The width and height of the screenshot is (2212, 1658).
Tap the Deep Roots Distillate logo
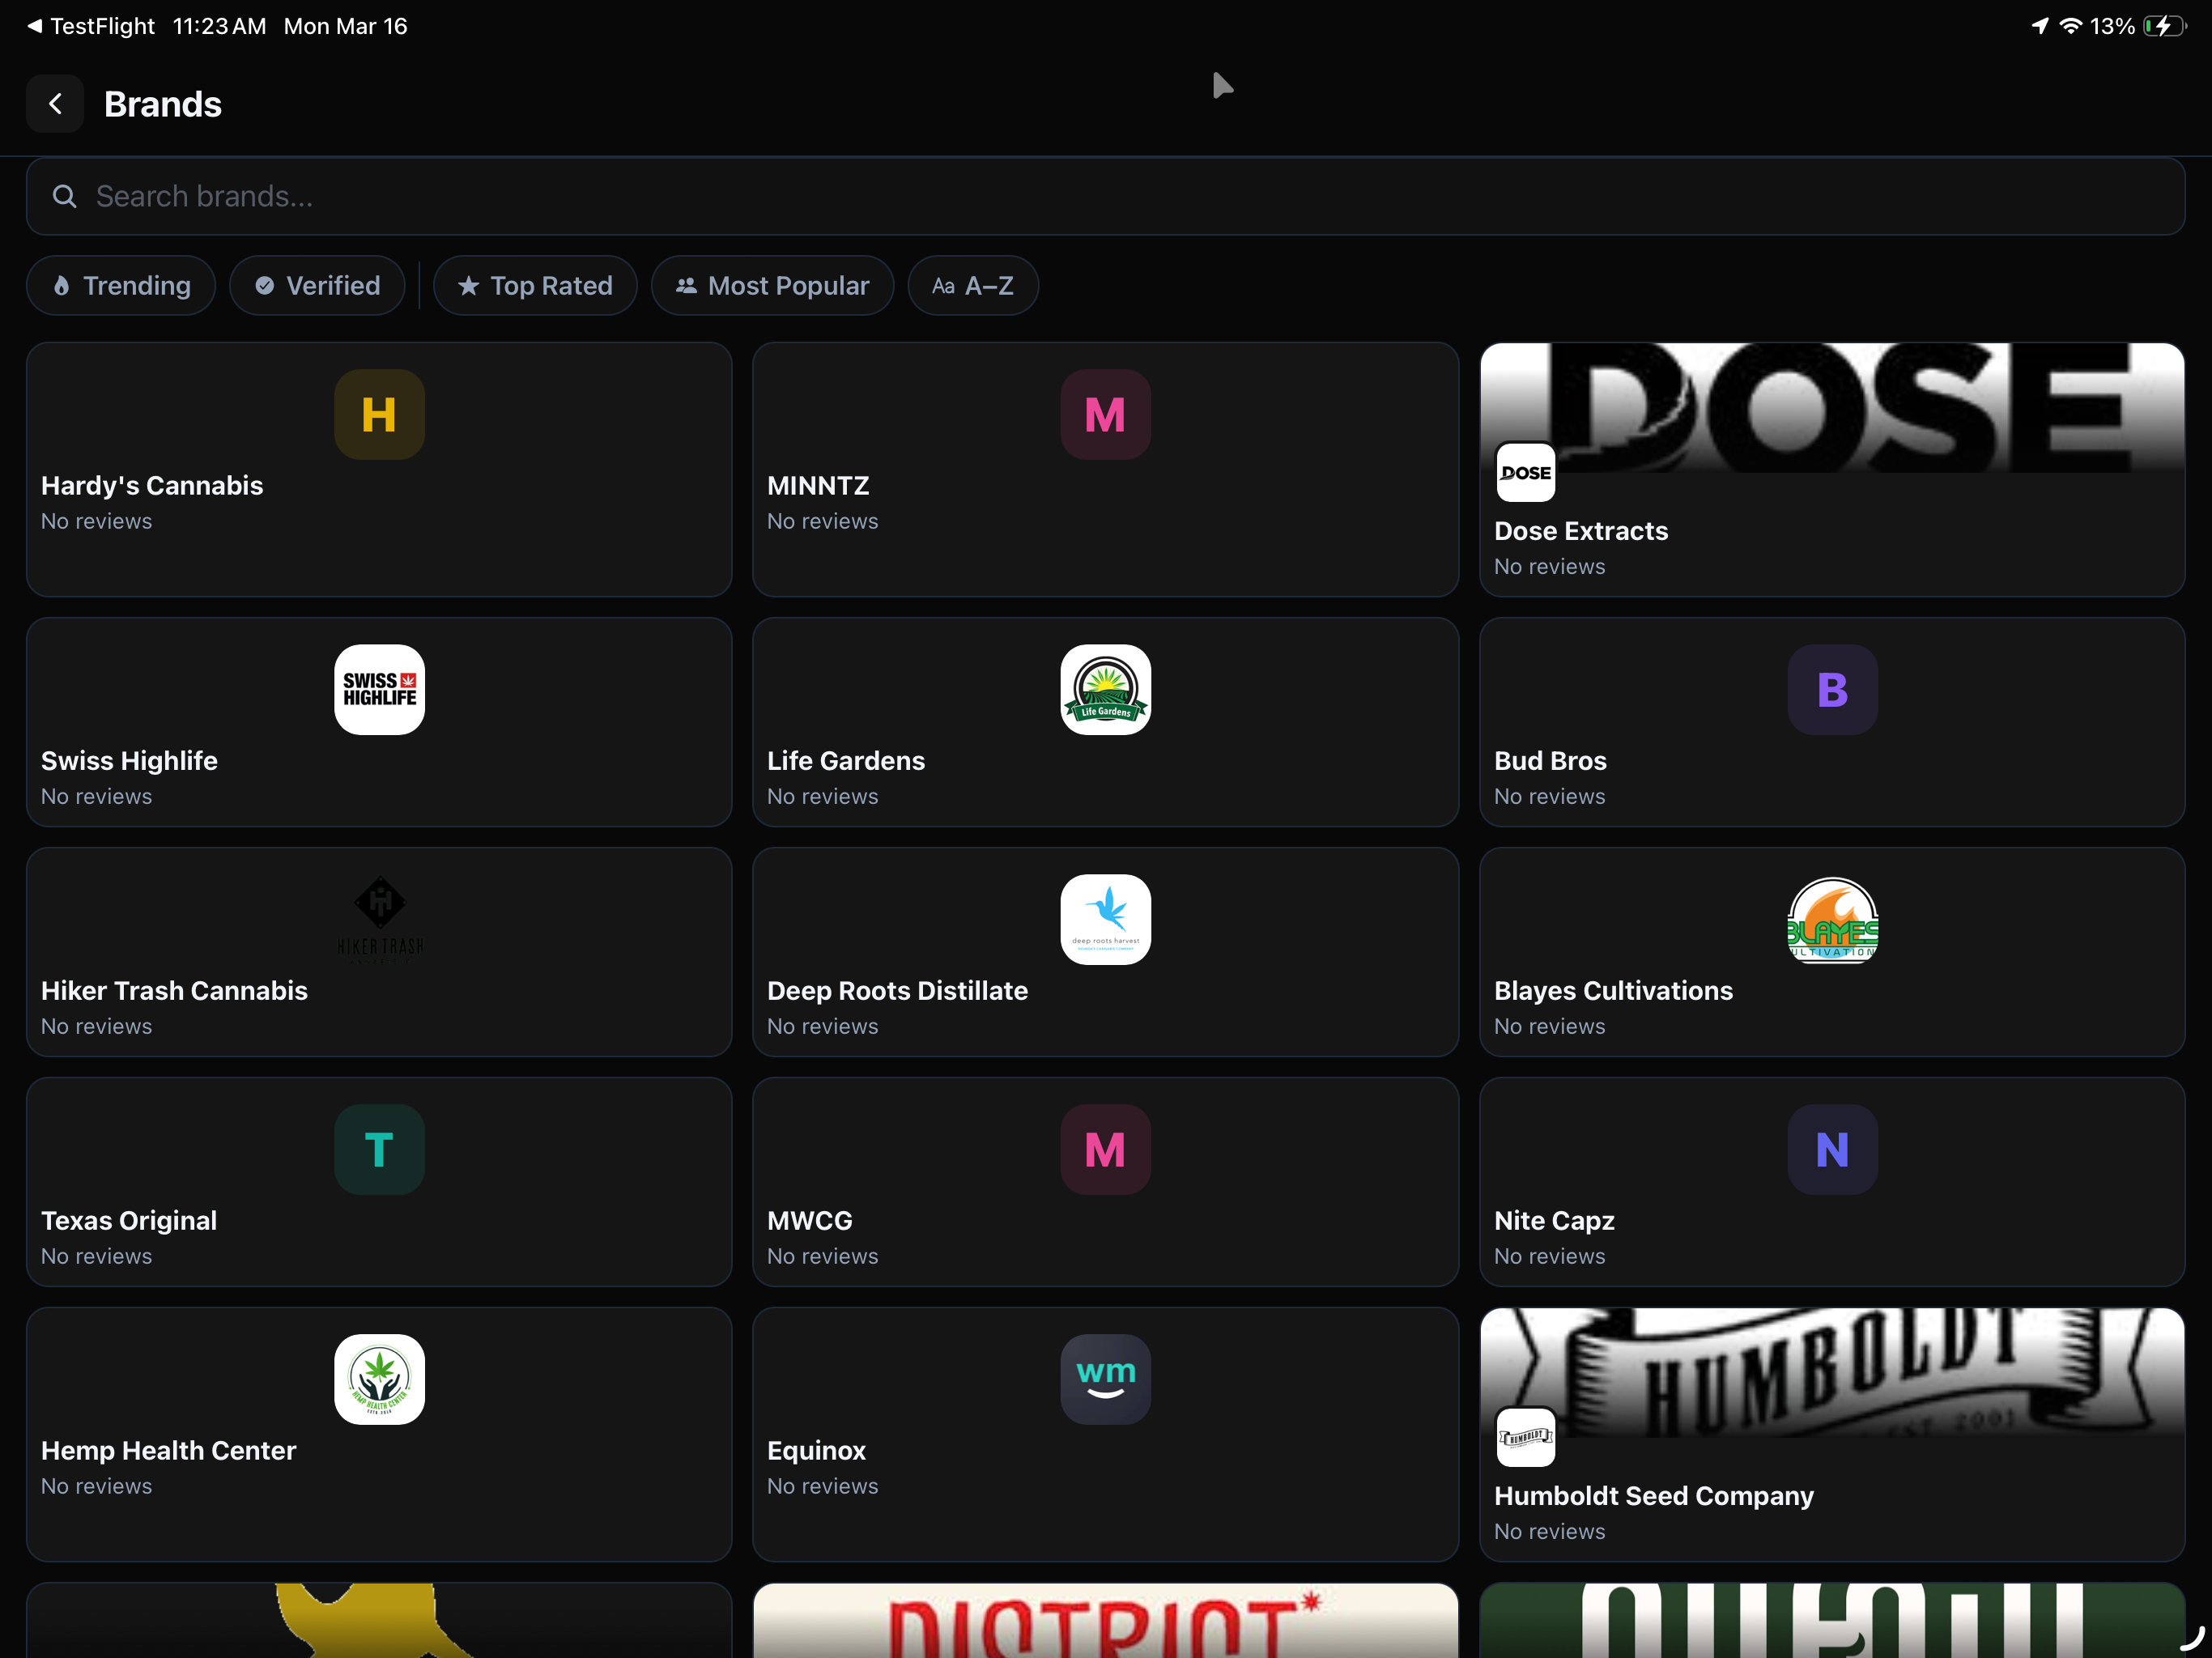coord(1105,920)
